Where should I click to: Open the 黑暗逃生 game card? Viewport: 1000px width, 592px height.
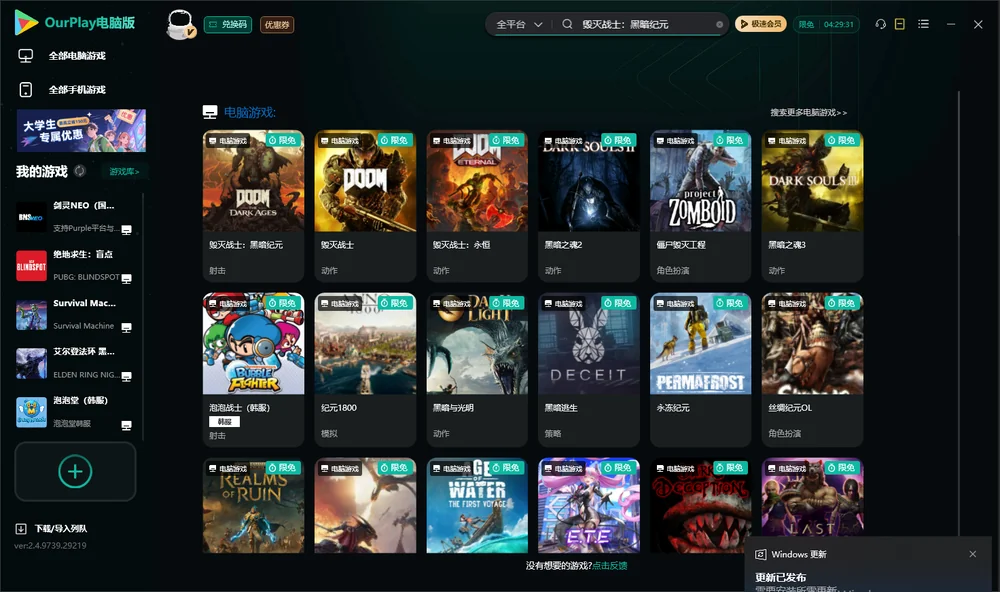589,369
